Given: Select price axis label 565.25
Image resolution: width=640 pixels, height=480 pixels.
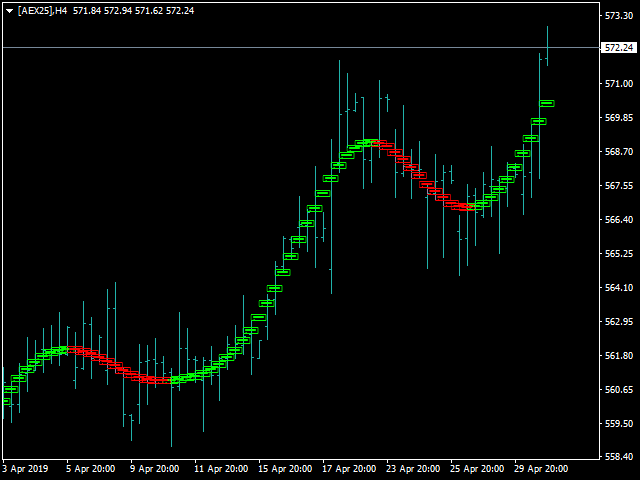Looking at the screenshot, I should tap(619, 254).
